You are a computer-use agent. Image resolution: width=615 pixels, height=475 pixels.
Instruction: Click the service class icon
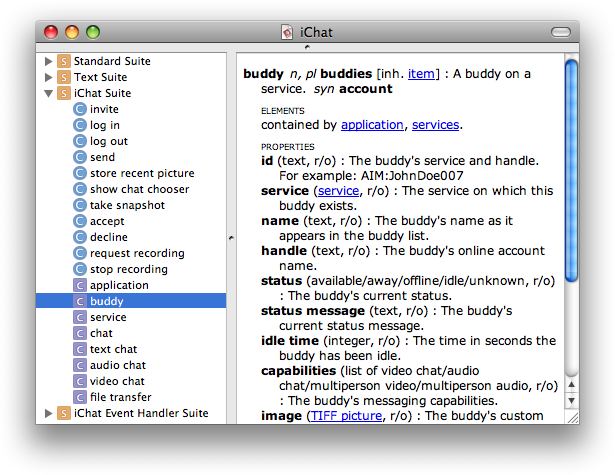80,317
